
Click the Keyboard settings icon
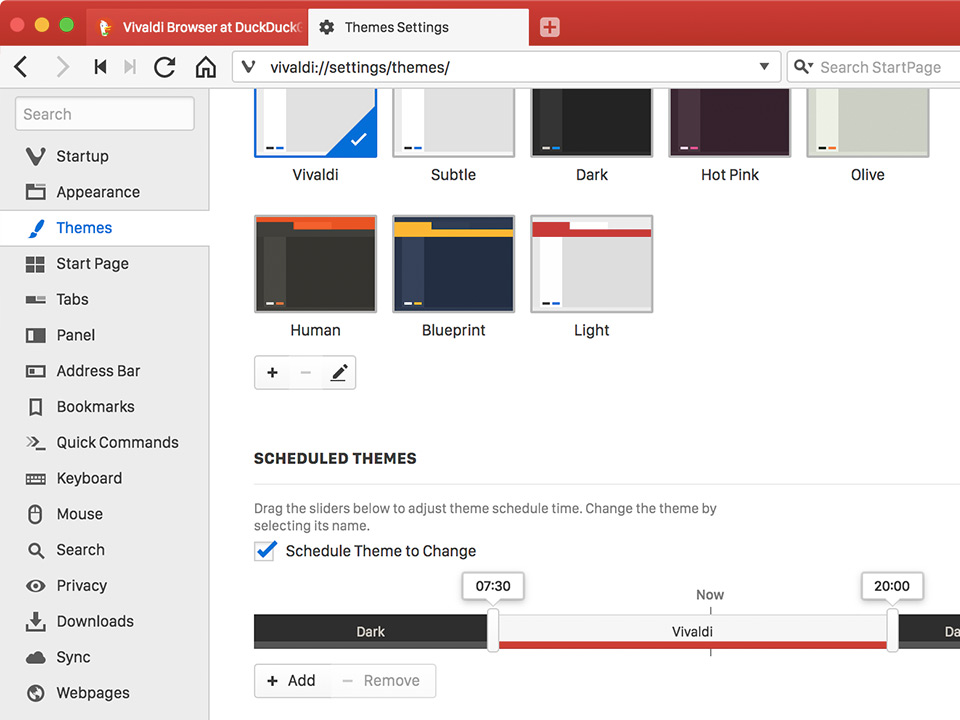[x=36, y=479]
